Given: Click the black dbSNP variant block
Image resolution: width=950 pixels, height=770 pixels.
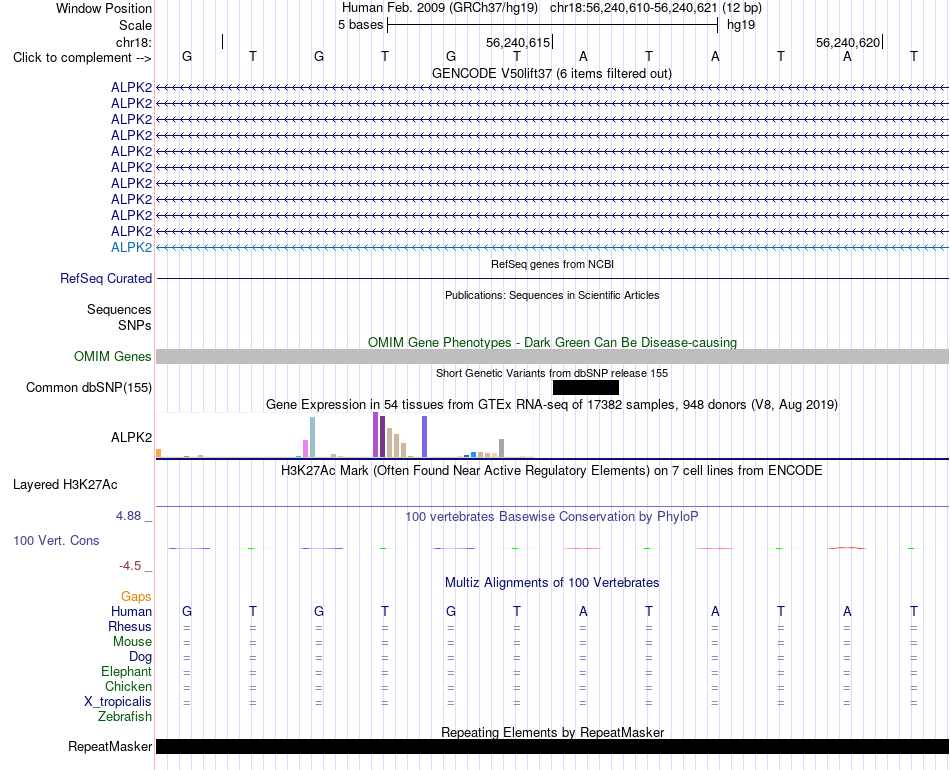Looking at the screenshot, I should [586, 387].
